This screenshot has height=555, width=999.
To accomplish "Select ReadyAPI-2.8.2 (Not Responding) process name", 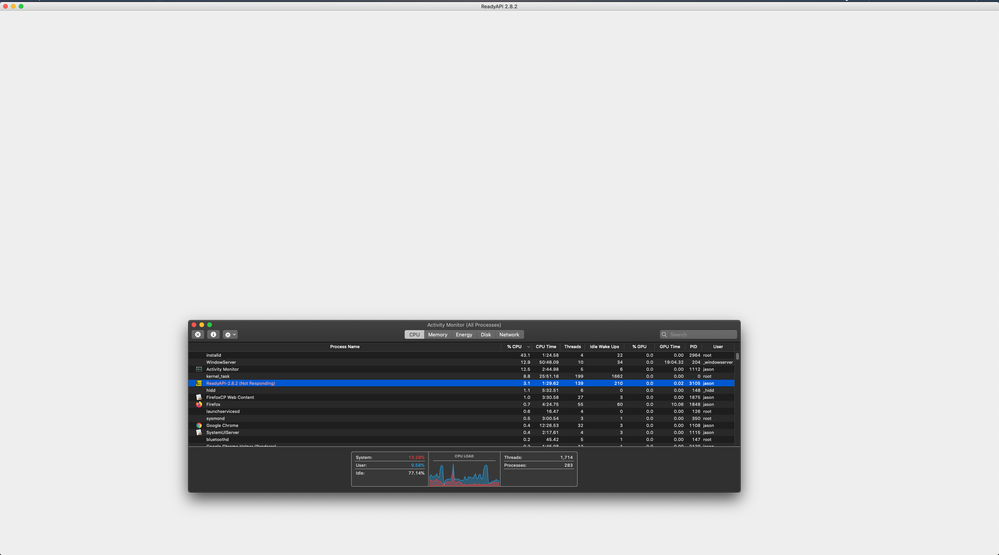I will click(x=241, y=384).
